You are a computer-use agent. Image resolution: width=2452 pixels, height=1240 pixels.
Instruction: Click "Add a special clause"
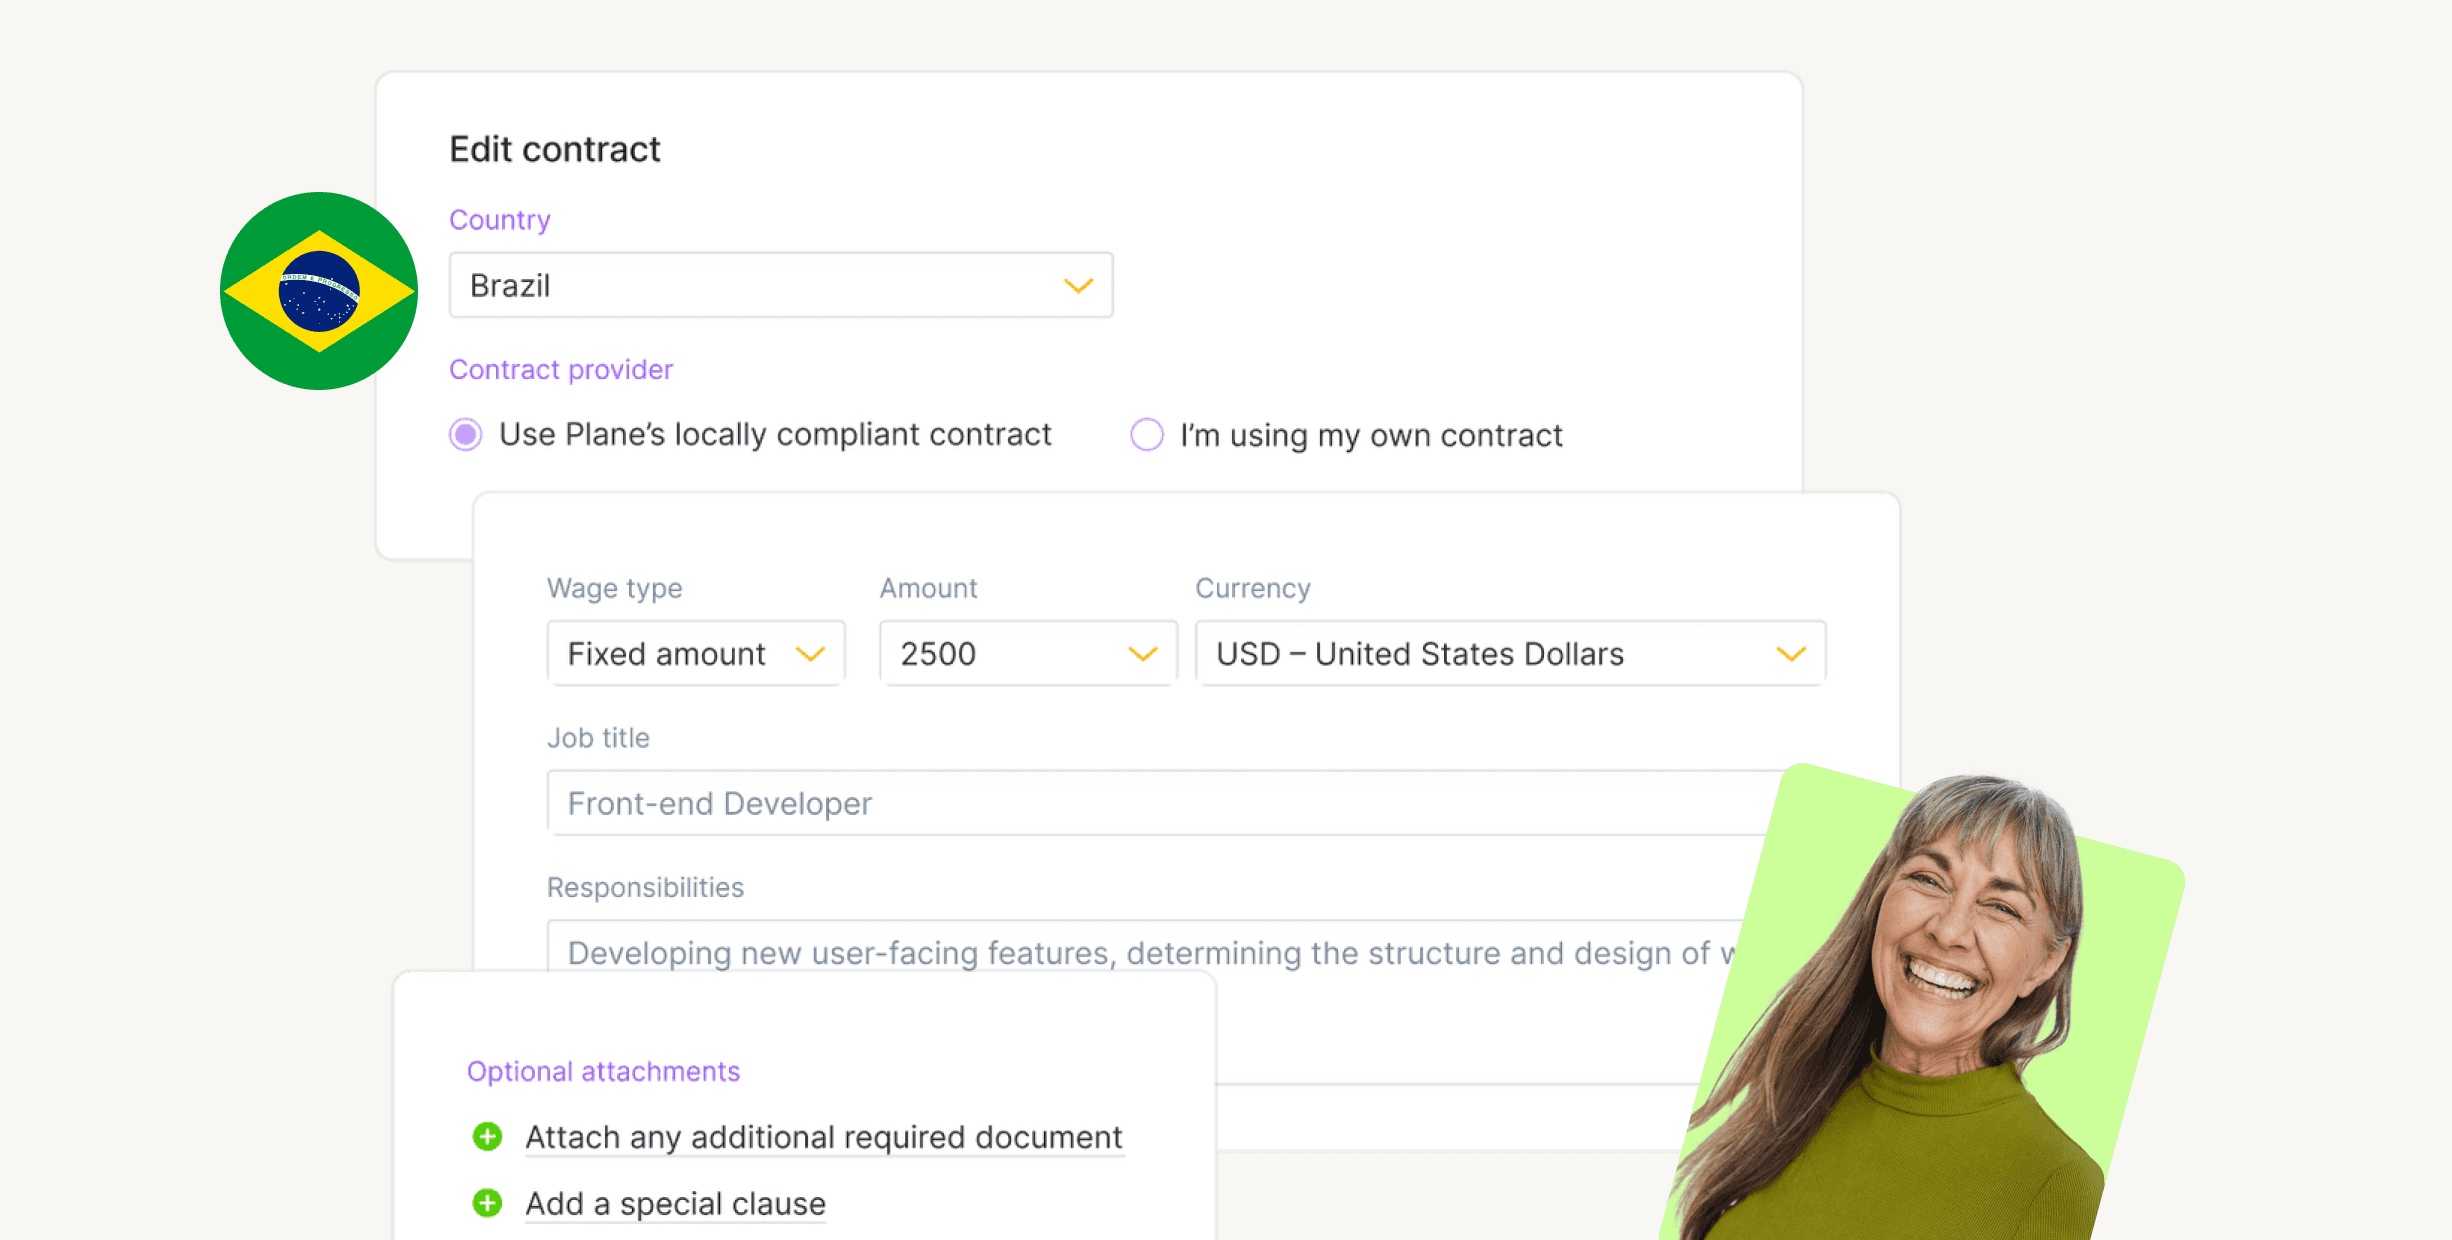tap(675, 1203)
